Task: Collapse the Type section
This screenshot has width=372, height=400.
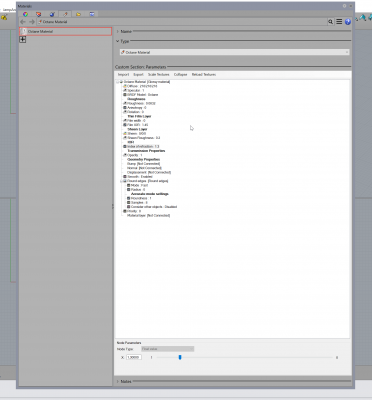Action: pos(118,41)
